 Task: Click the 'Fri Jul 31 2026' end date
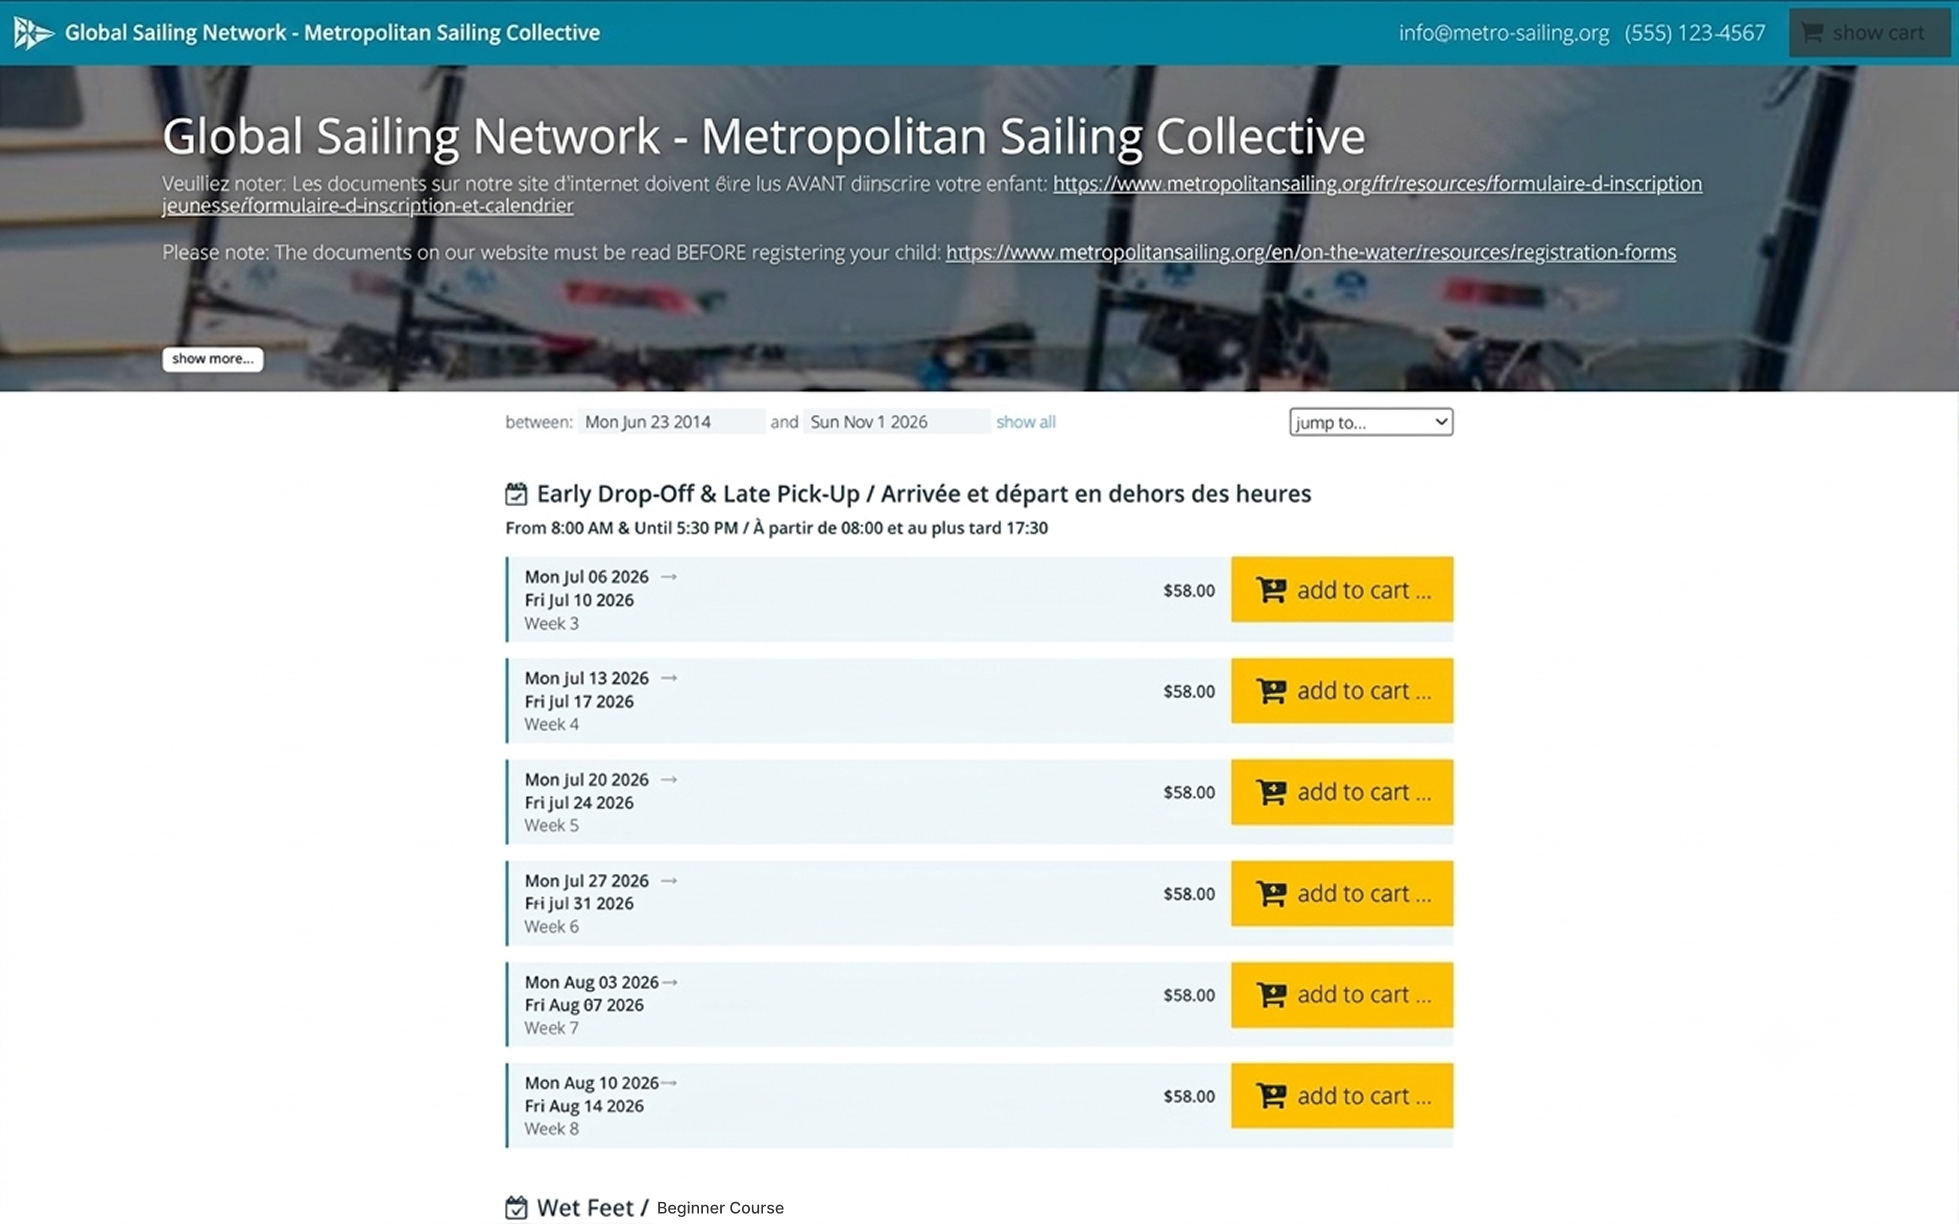pyautogui.click(x=579, y=903)
